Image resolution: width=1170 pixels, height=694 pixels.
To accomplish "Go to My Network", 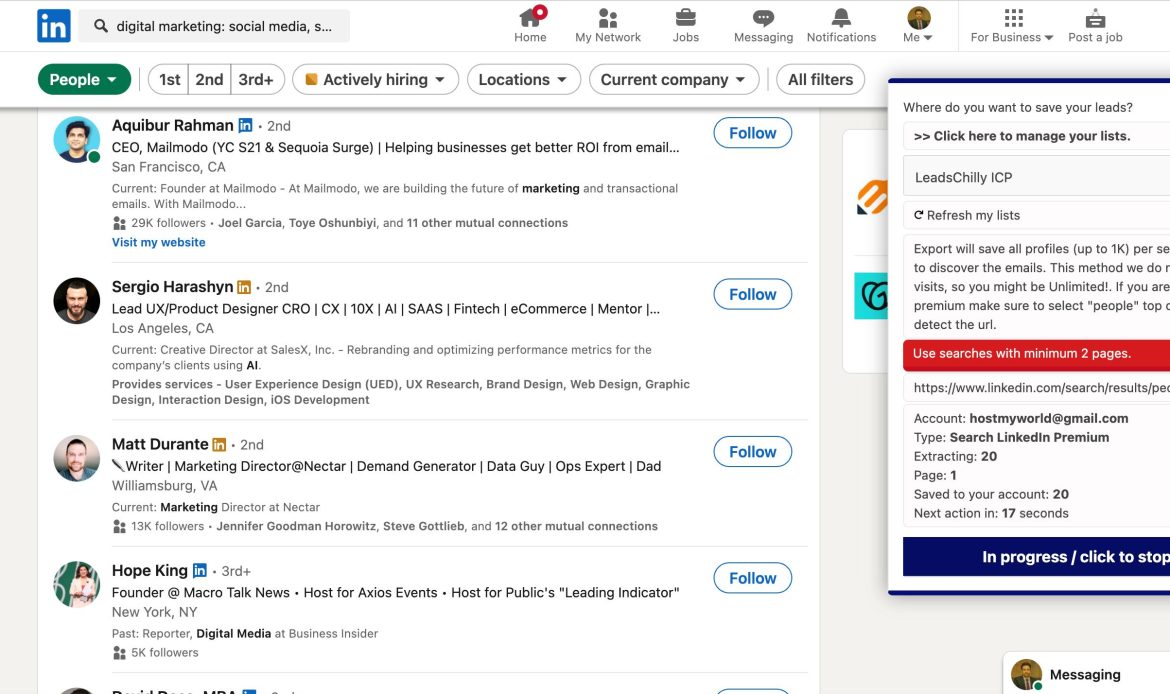I will (607, 26).
